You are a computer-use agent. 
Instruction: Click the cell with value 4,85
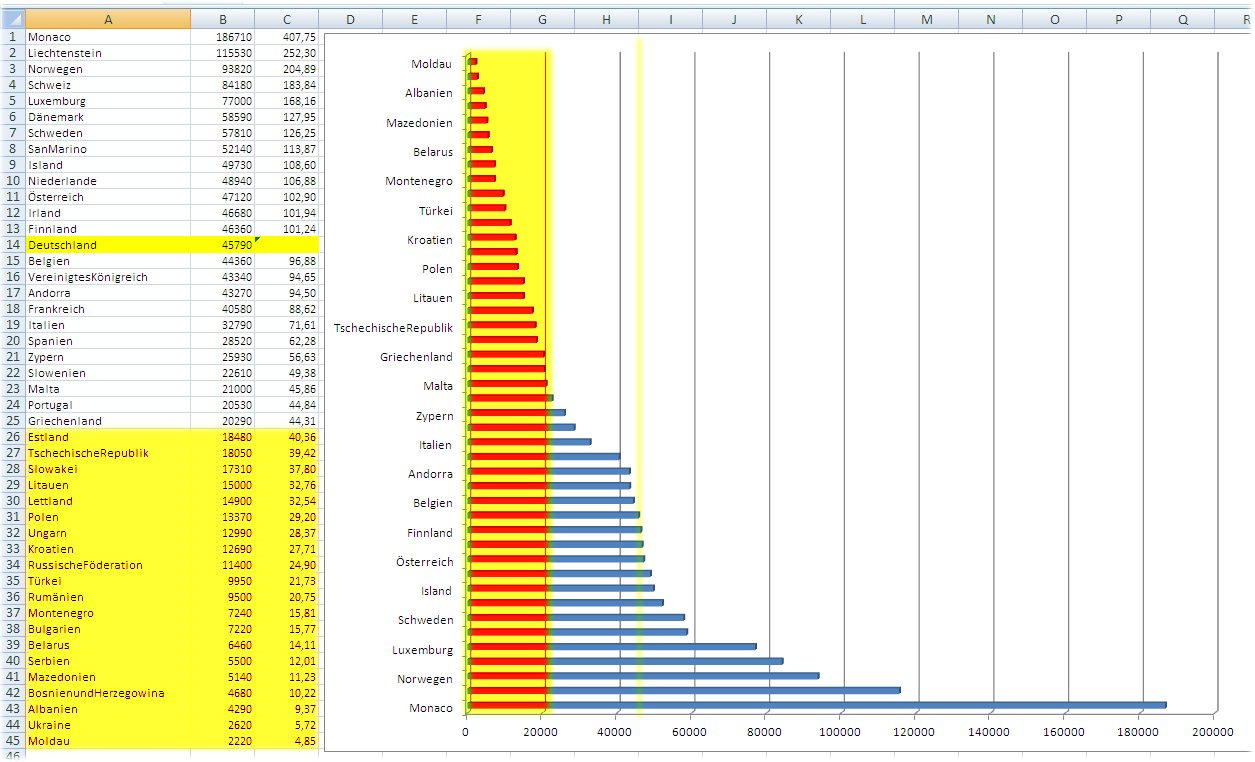[286, 741]
